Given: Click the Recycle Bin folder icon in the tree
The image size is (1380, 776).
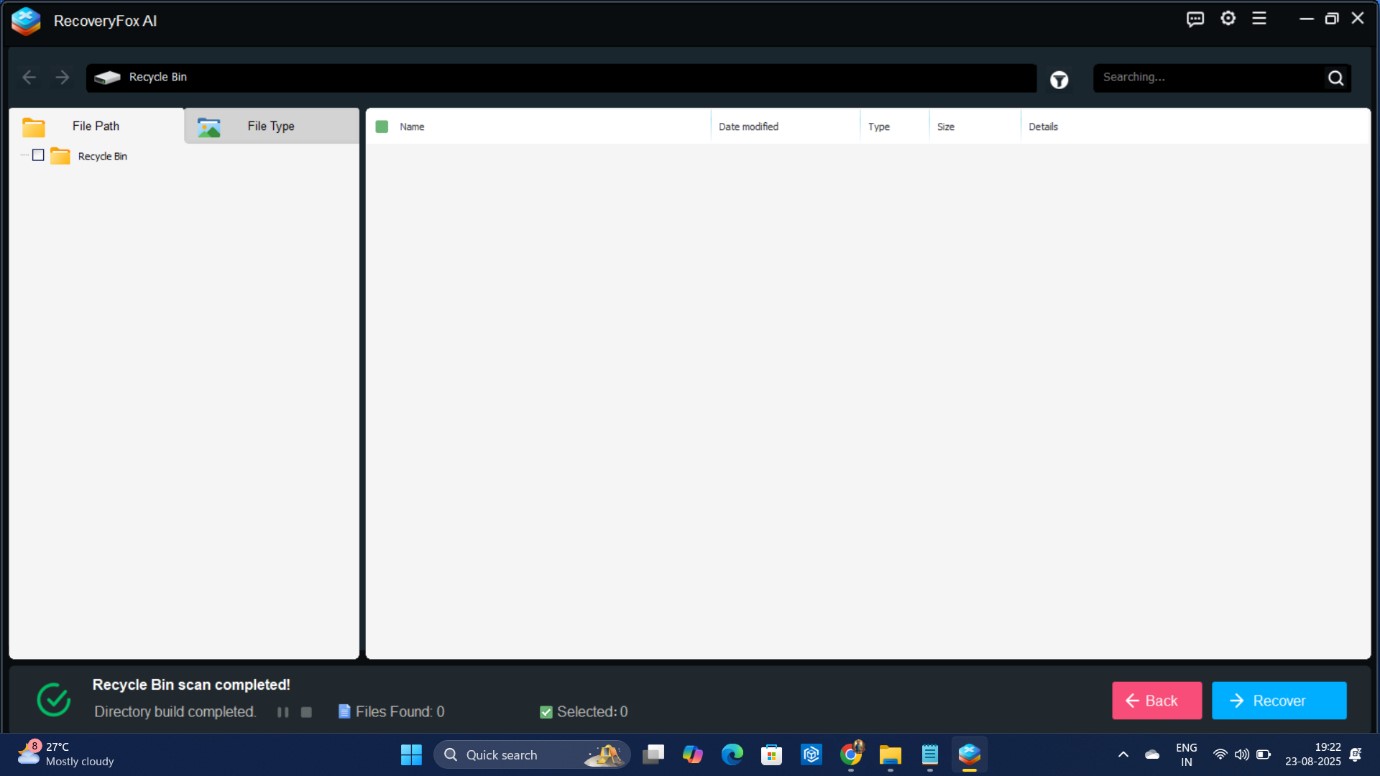Looking at the screenshot, I should (60, 156).
